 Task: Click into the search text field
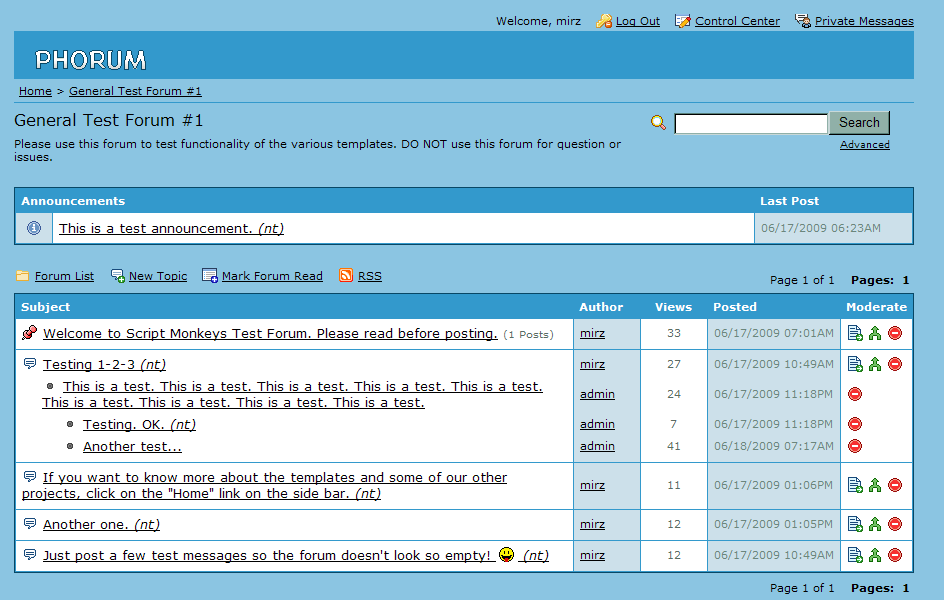(x=751, y=123)
